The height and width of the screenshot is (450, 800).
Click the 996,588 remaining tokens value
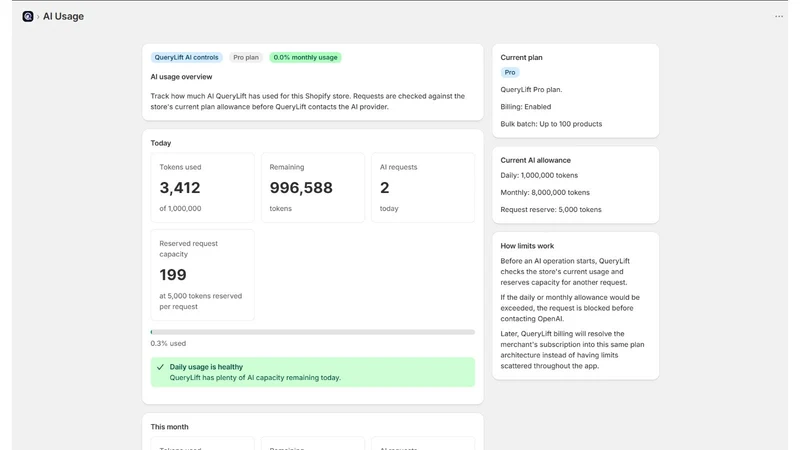pyautogui.click(x=301, y=188)
